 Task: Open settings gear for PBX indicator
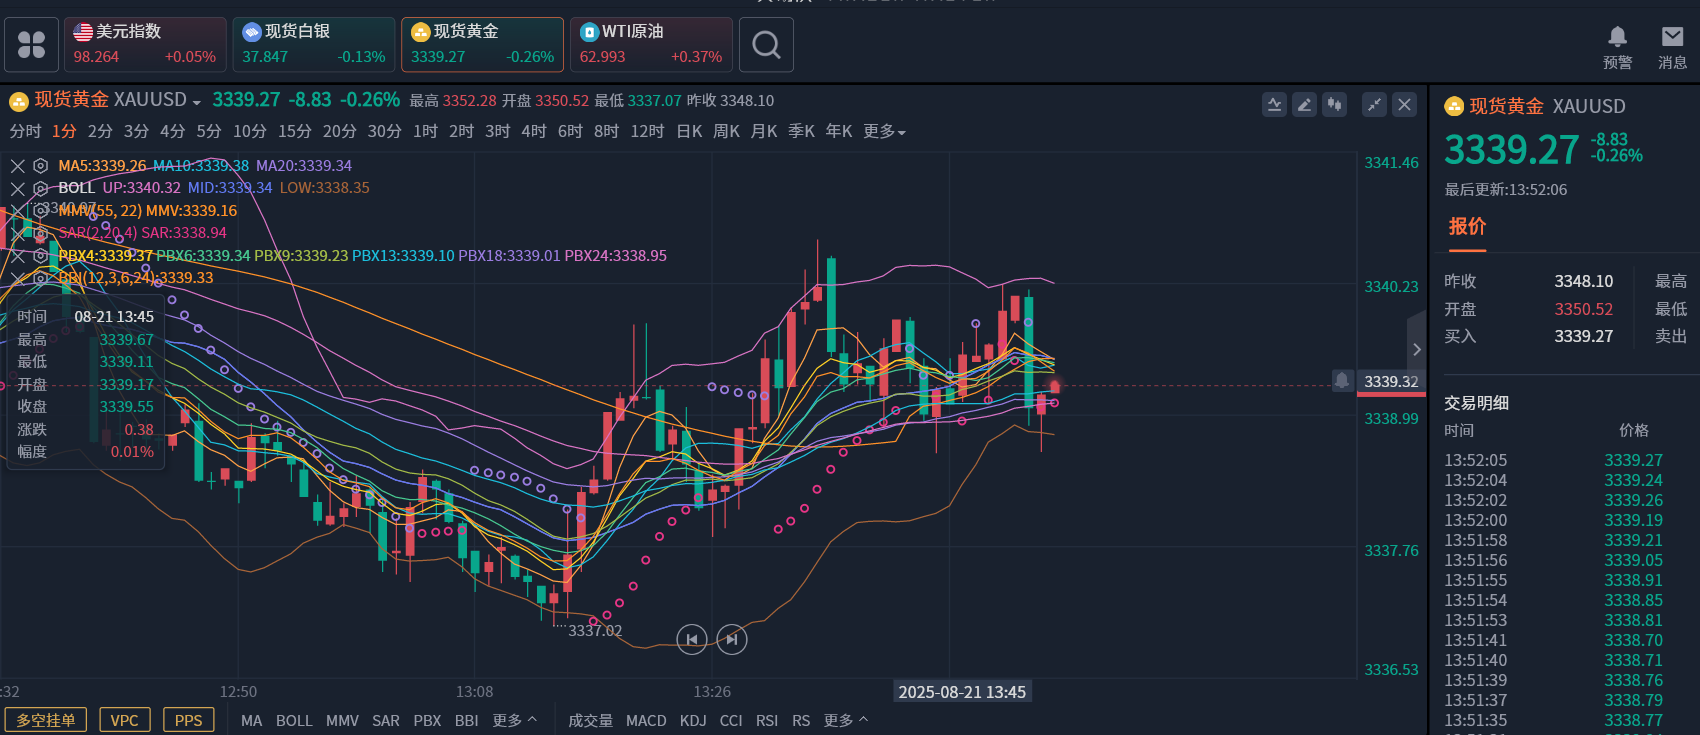pos(41,256)
